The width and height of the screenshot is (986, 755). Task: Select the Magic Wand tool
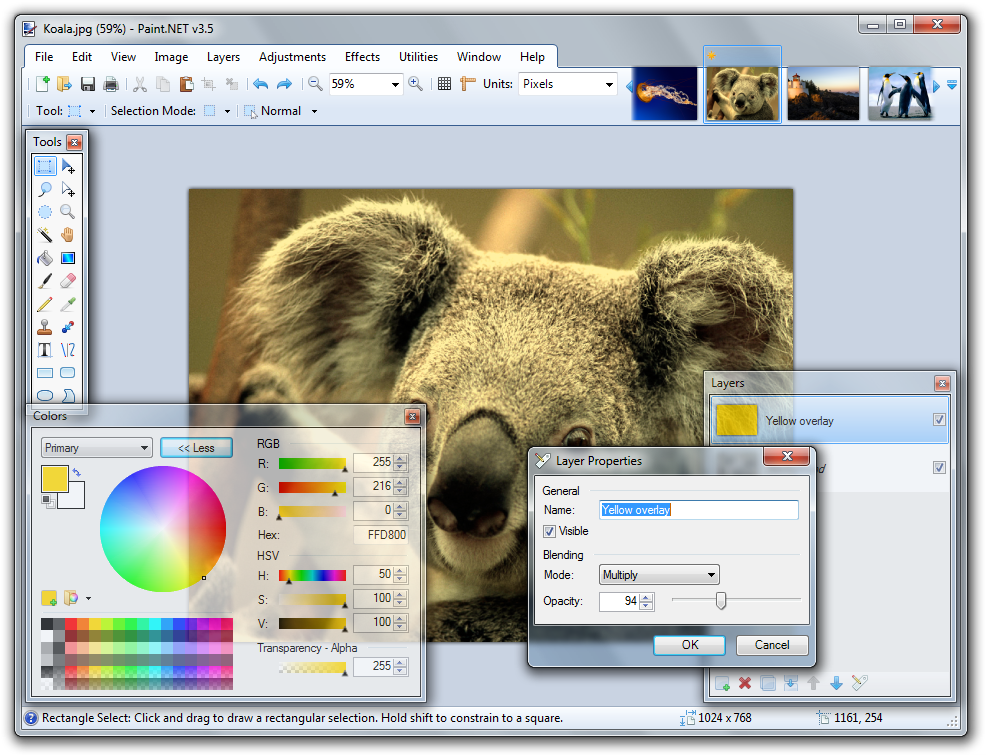click(x=45, y=235)
